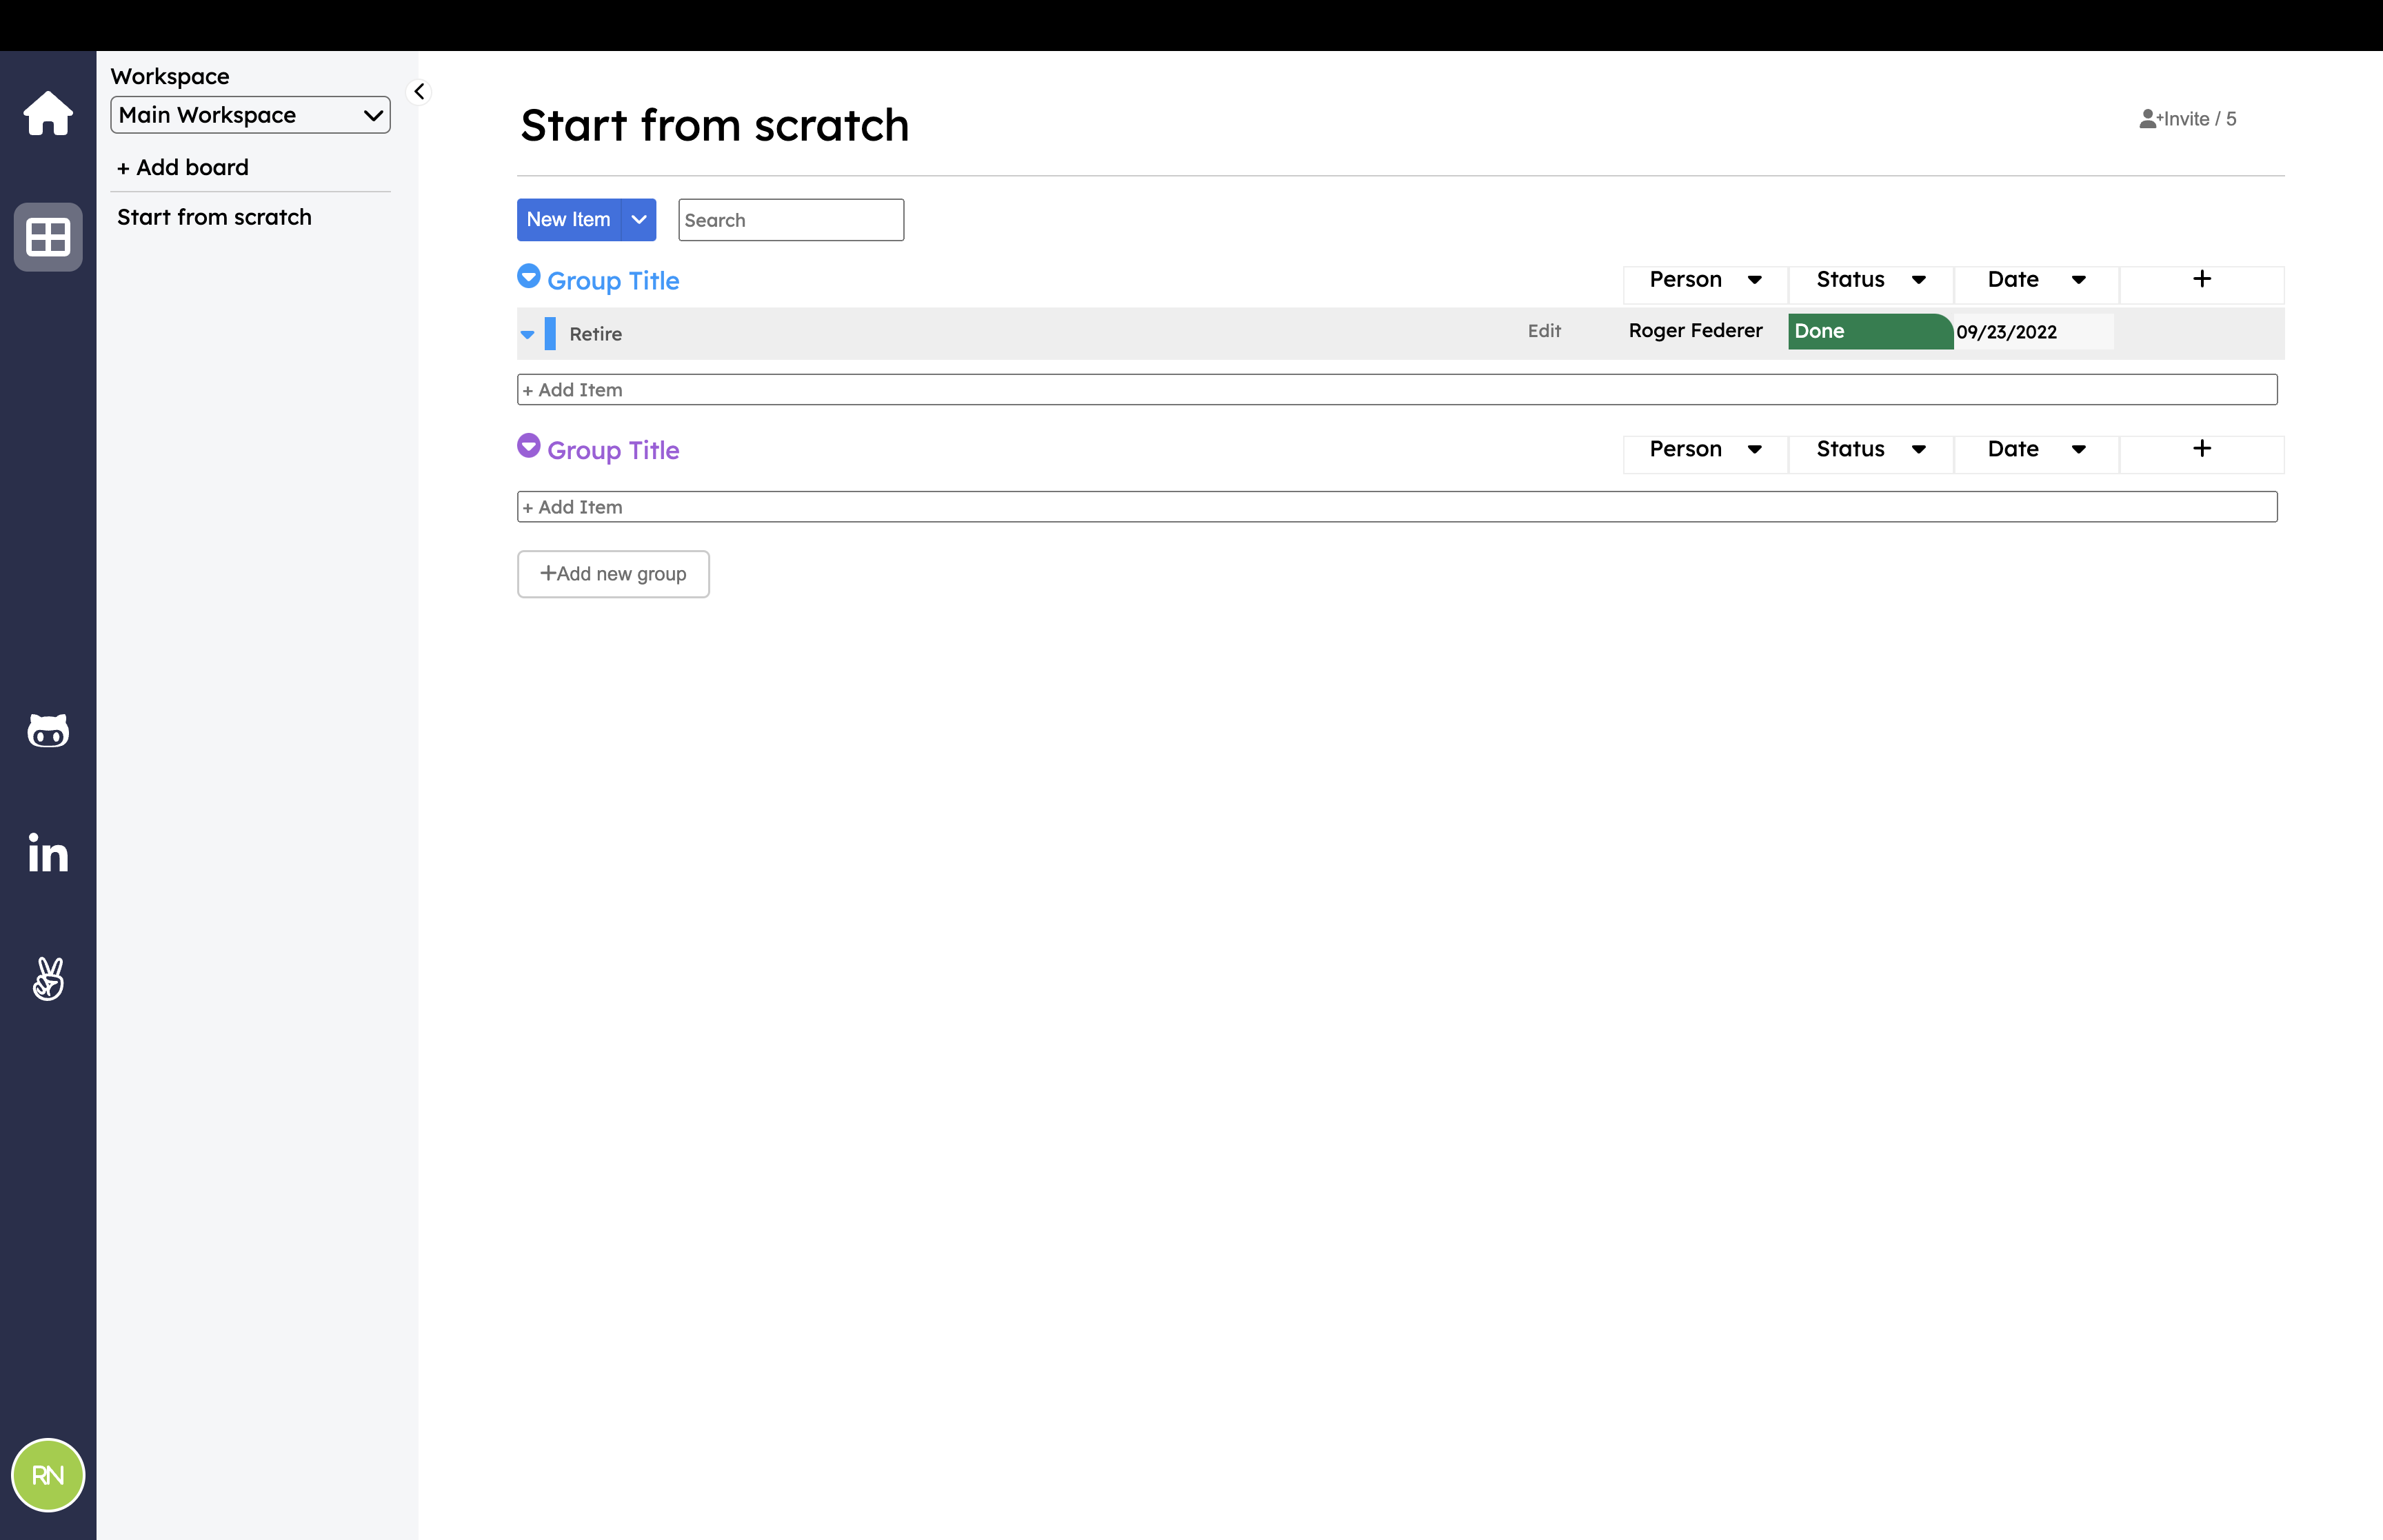
Task: Open the New Item dropdown arrow
Action: (x=638, y=220)
